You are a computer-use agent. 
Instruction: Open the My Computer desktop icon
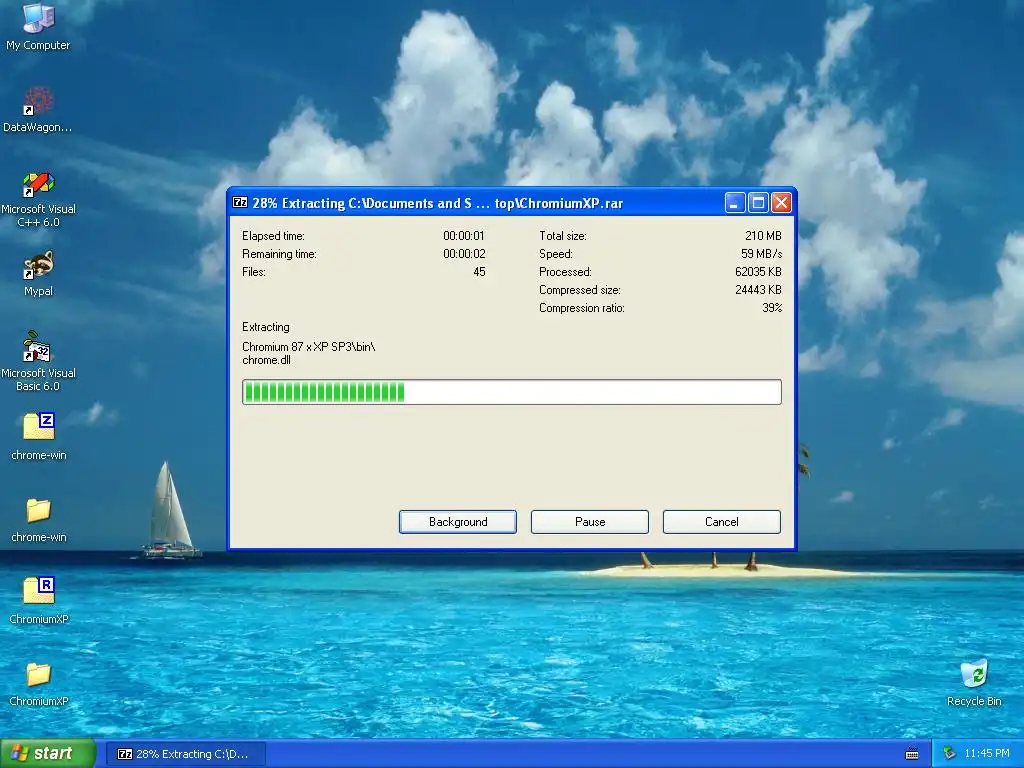[38, 18]
